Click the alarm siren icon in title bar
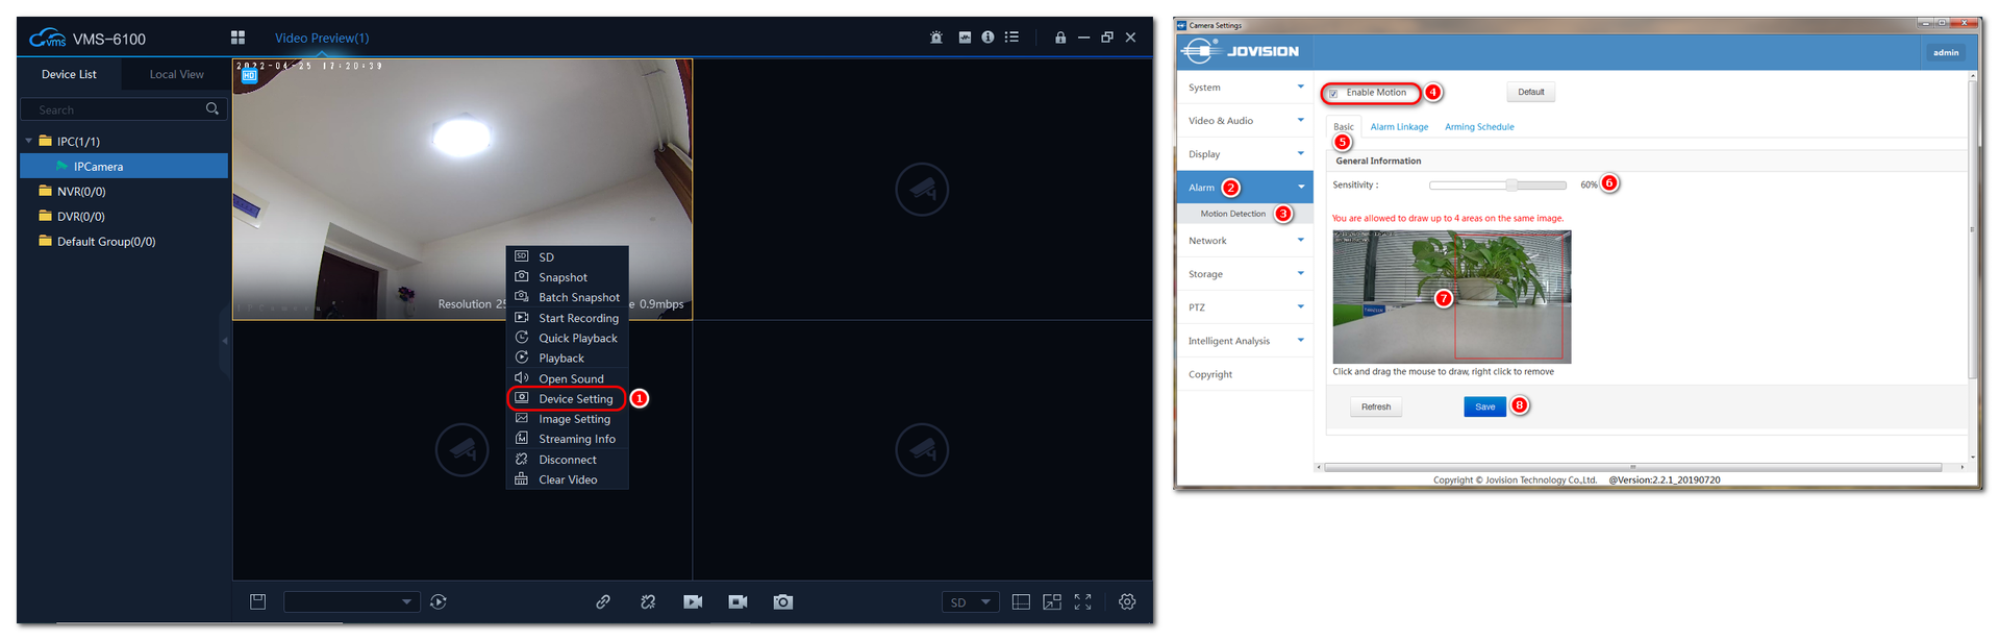The width and height of the screenshot is (2000, 641). 936,38
